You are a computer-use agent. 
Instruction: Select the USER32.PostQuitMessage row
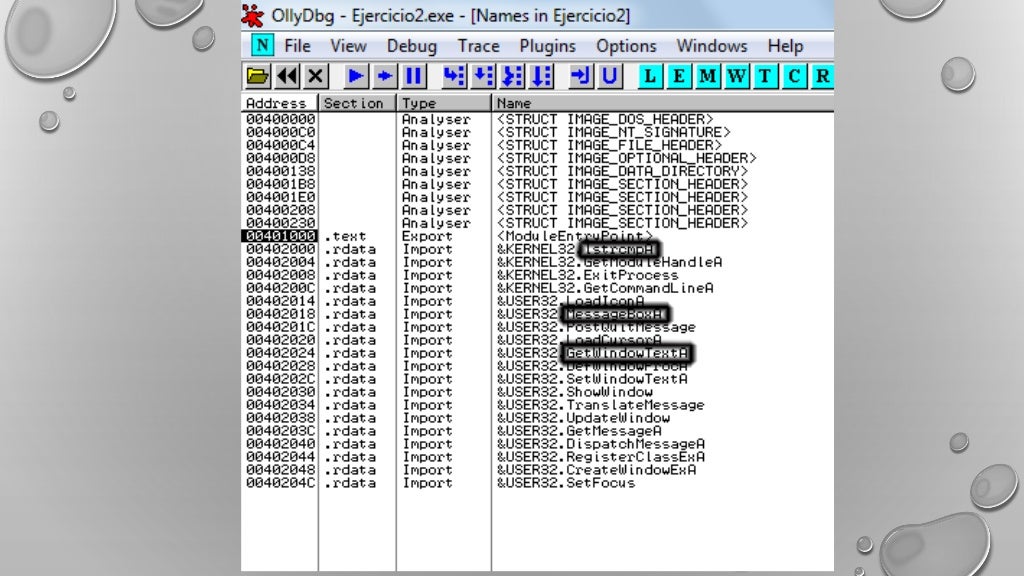(537, 327)
